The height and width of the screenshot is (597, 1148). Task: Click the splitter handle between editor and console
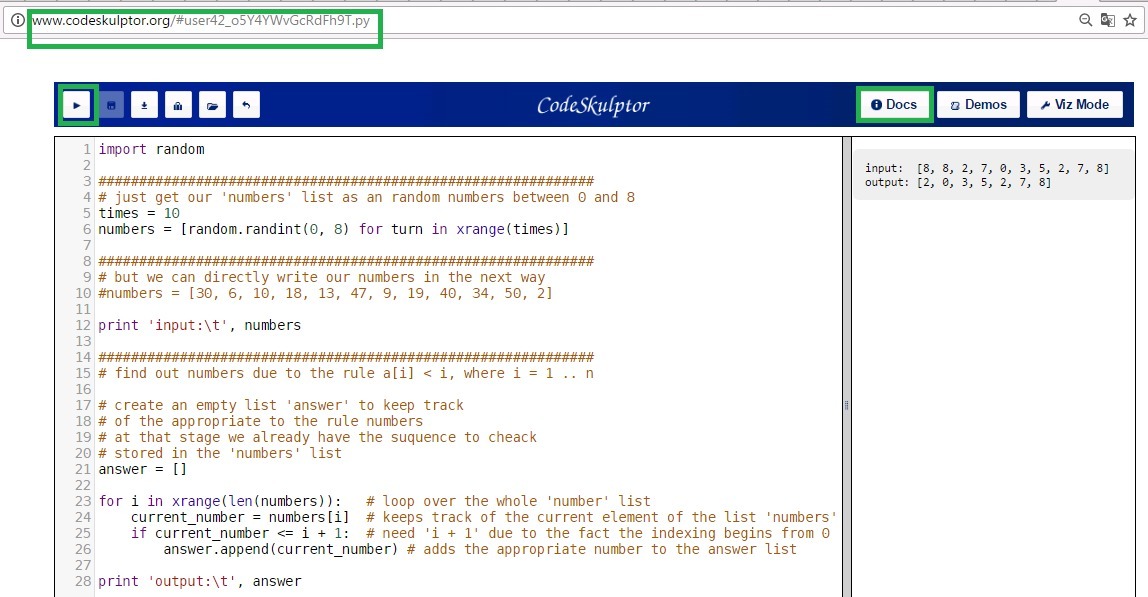click(847, 405)
